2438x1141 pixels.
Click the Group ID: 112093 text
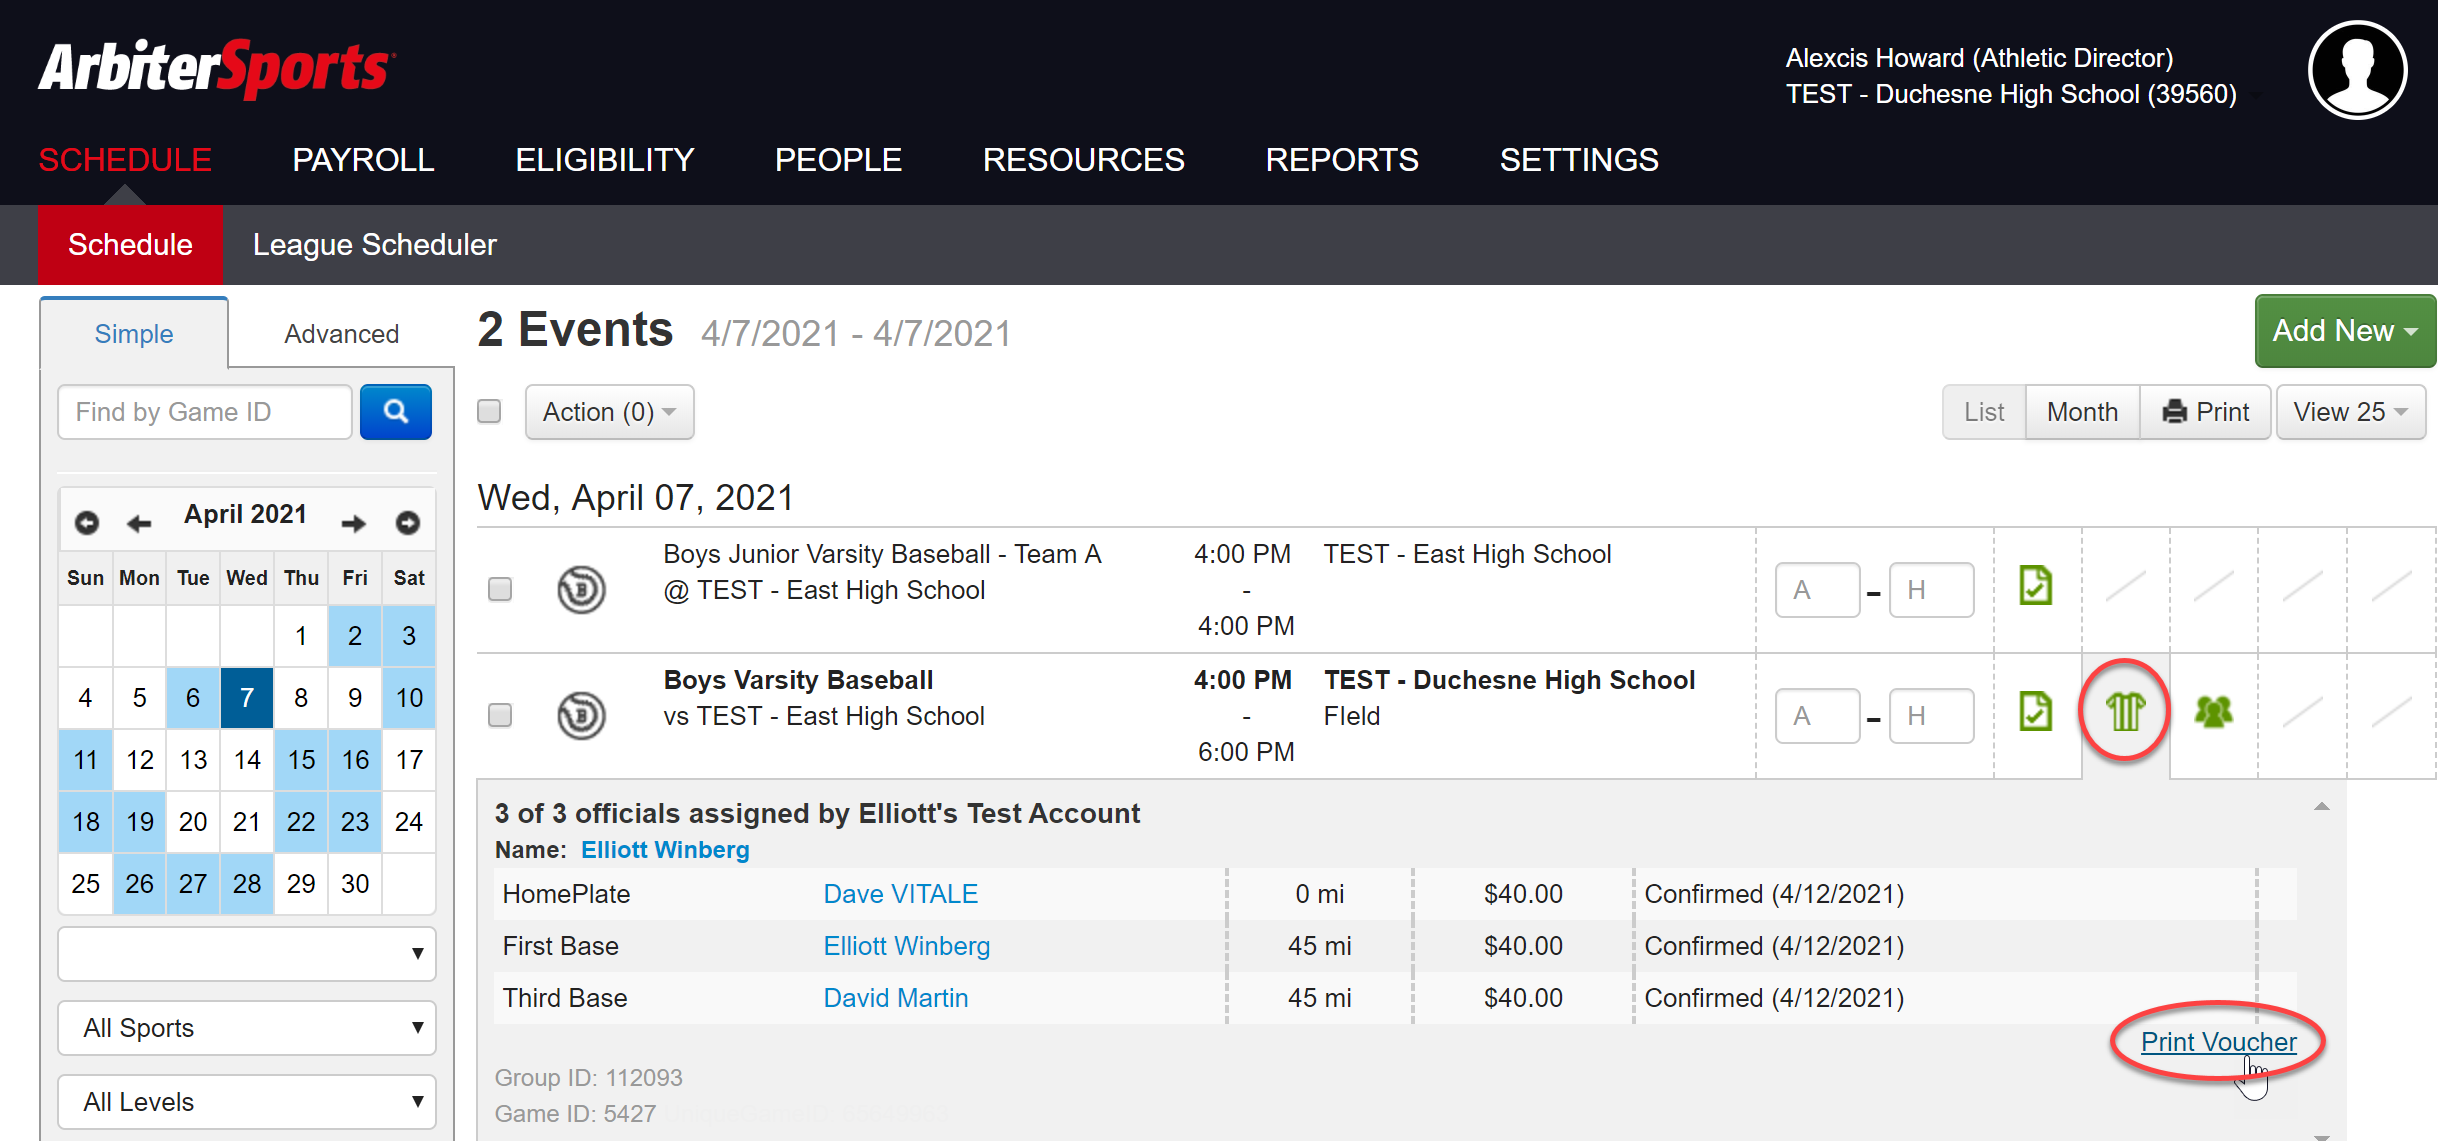point(588,1078)
